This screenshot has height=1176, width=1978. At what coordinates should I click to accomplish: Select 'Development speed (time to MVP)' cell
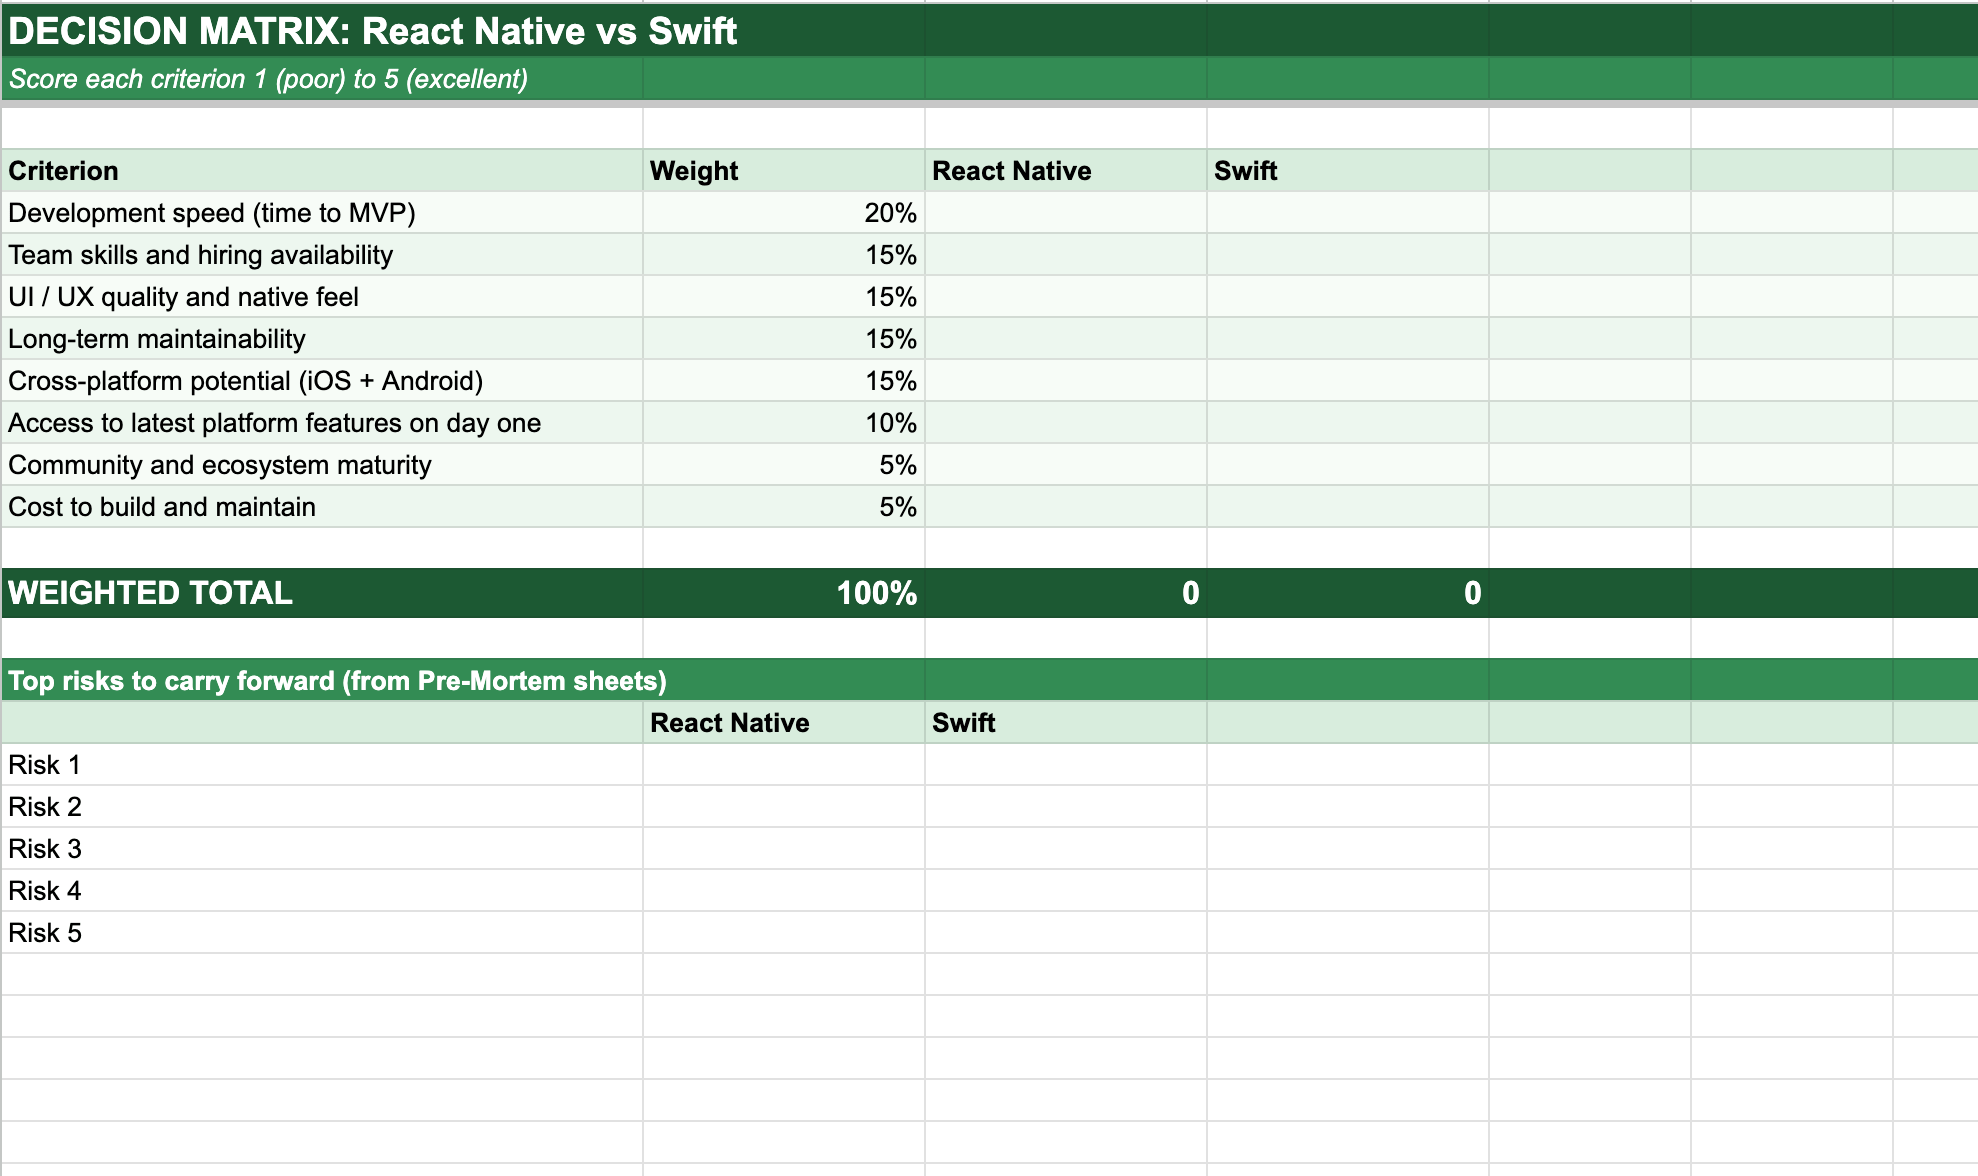tap(322, 213)
